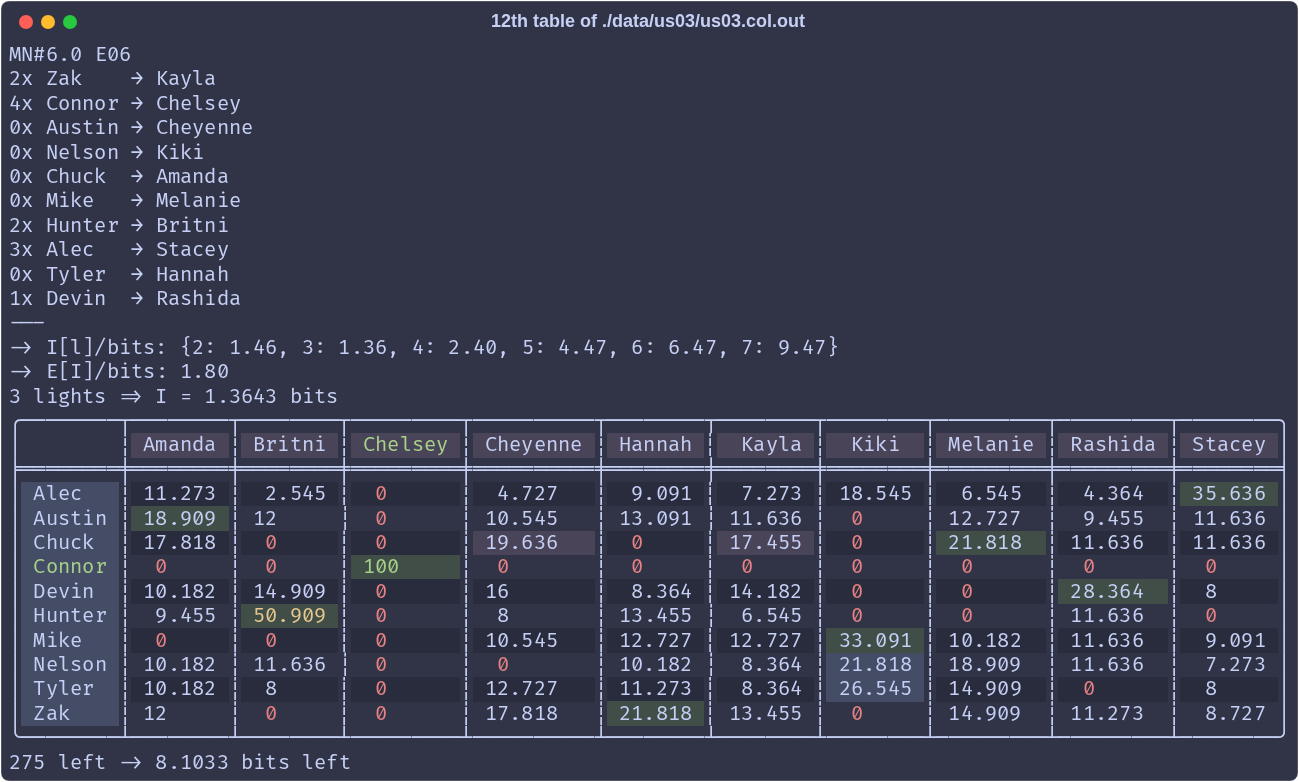Click the Chuck row label

(70, 542)
